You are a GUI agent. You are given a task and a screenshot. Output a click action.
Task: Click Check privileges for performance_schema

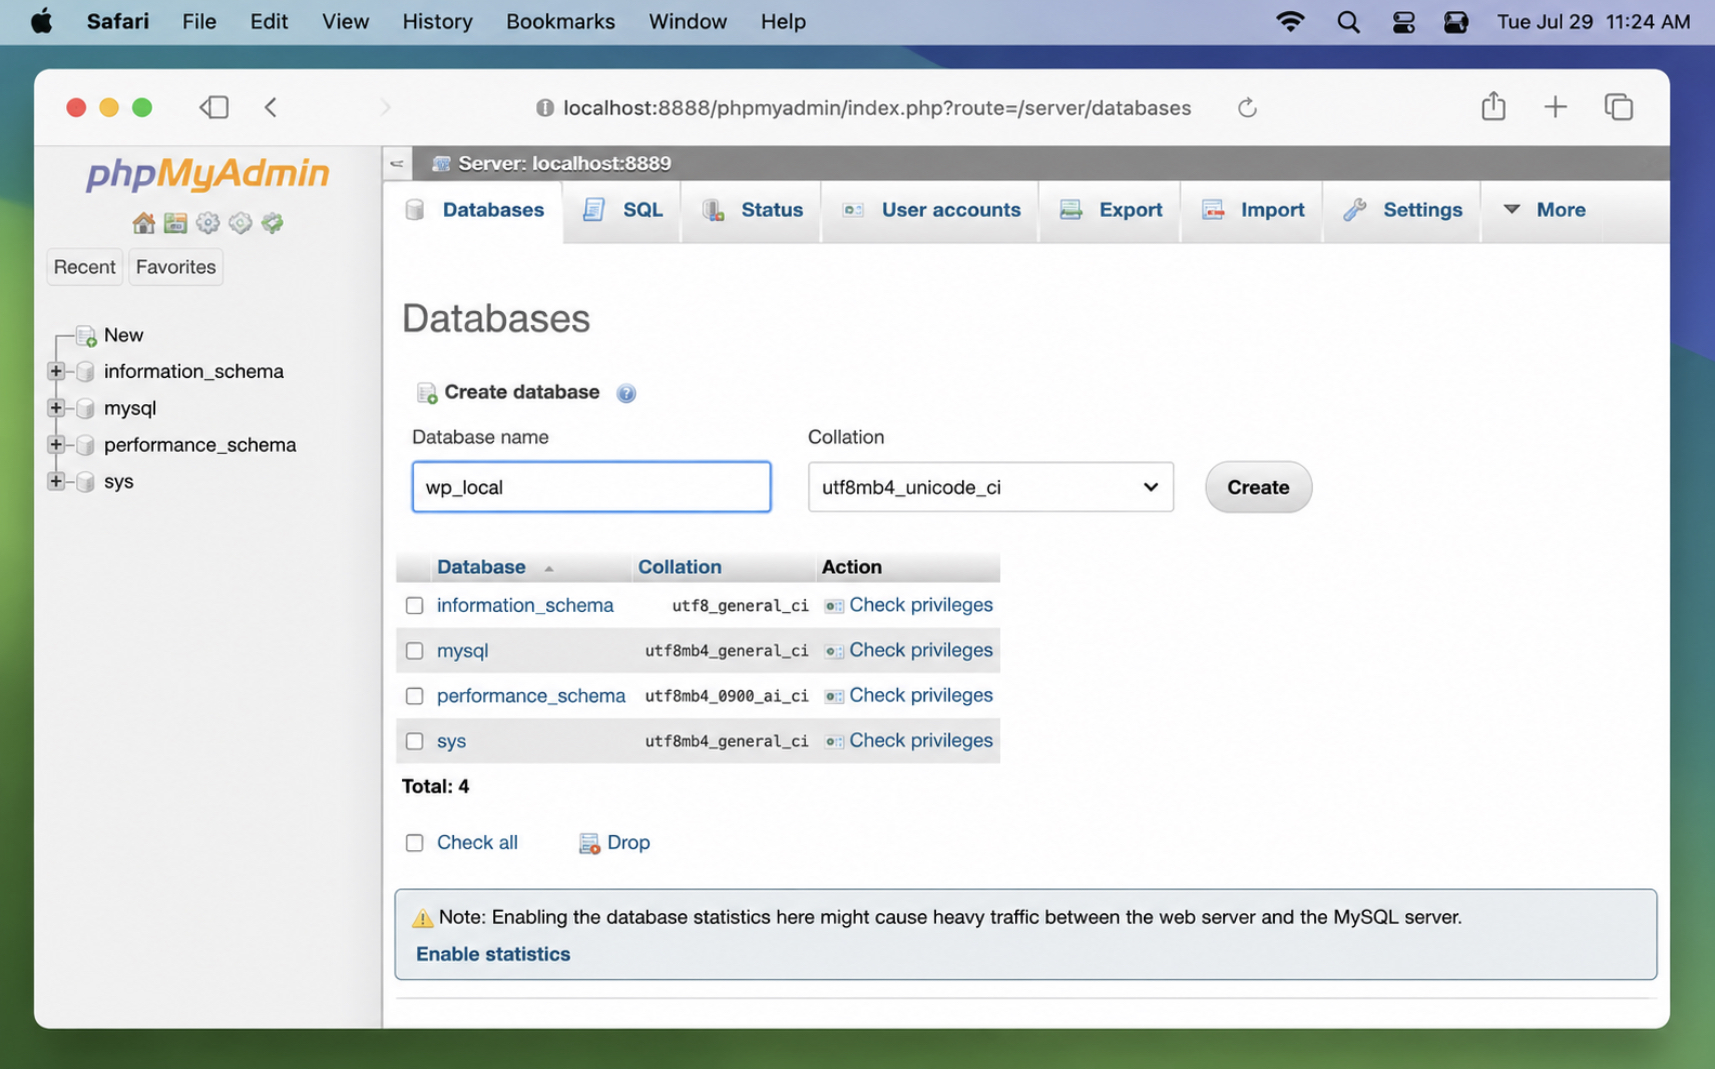point(921,695)
